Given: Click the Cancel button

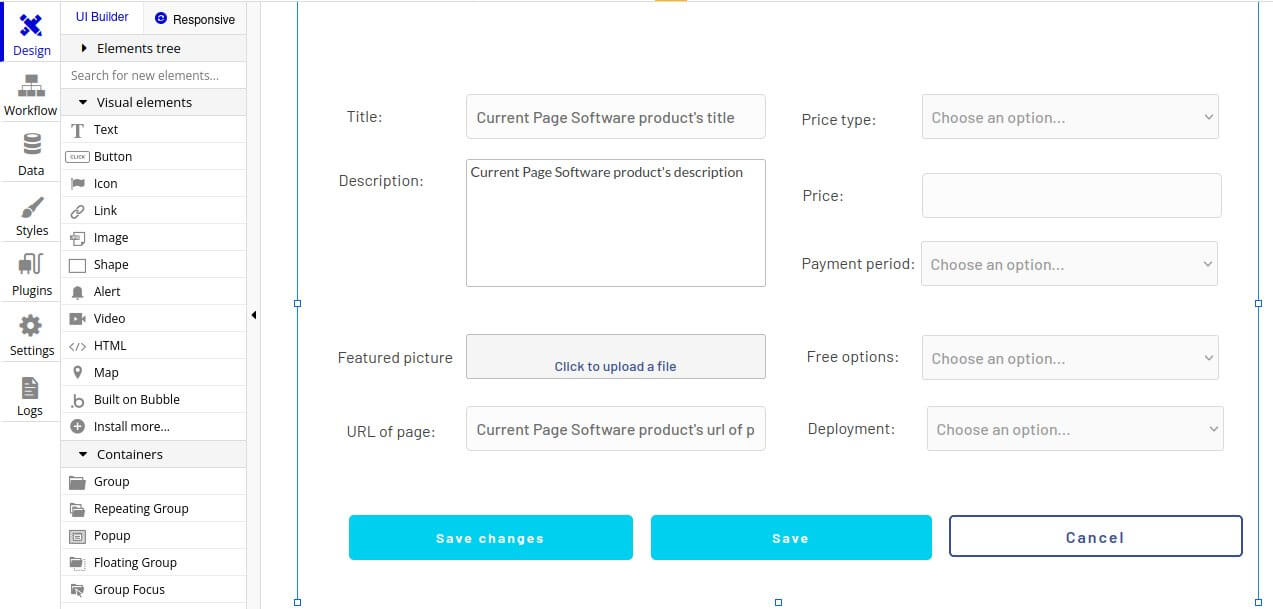Looking at the screenshot, I should click(x=1095, y=537).
